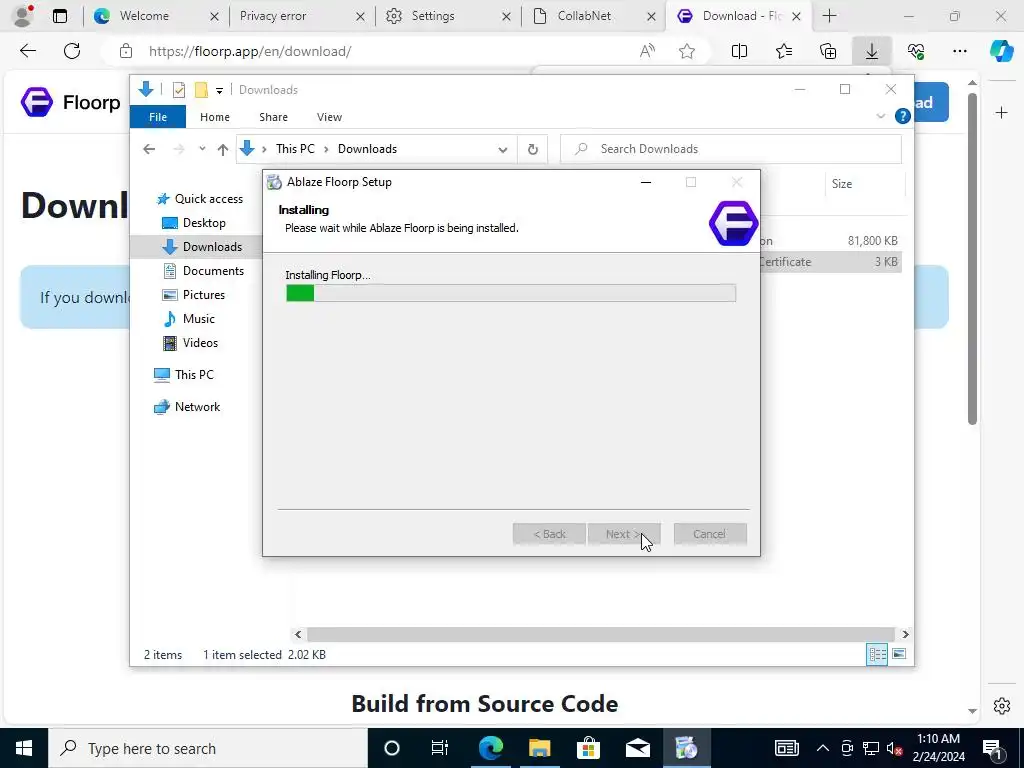Switch to the Settings browser tab
Image resolution: width=1024 pixels, height=768 pixels.
pyautogui.click(x=447, y=16)
